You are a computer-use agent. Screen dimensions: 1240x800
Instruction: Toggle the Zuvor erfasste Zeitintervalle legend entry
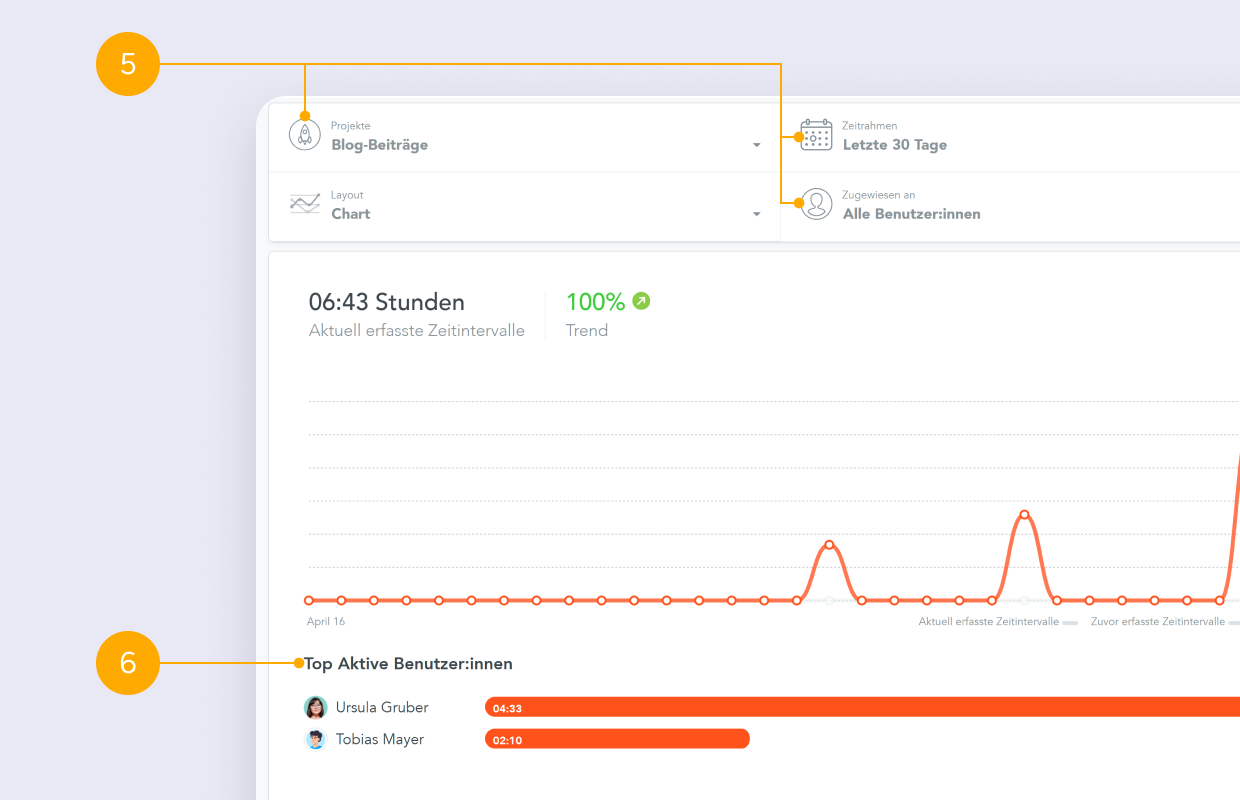pos(1166,622)
